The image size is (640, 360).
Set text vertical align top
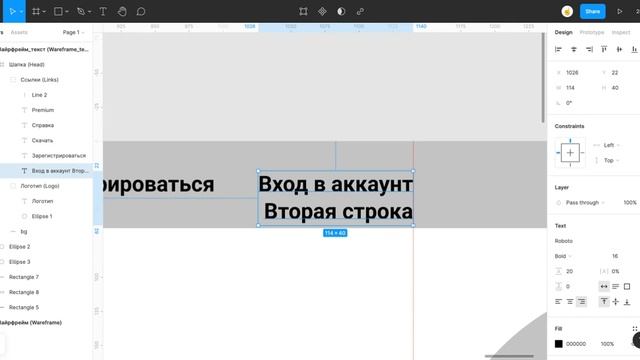(x=604, y=302)
